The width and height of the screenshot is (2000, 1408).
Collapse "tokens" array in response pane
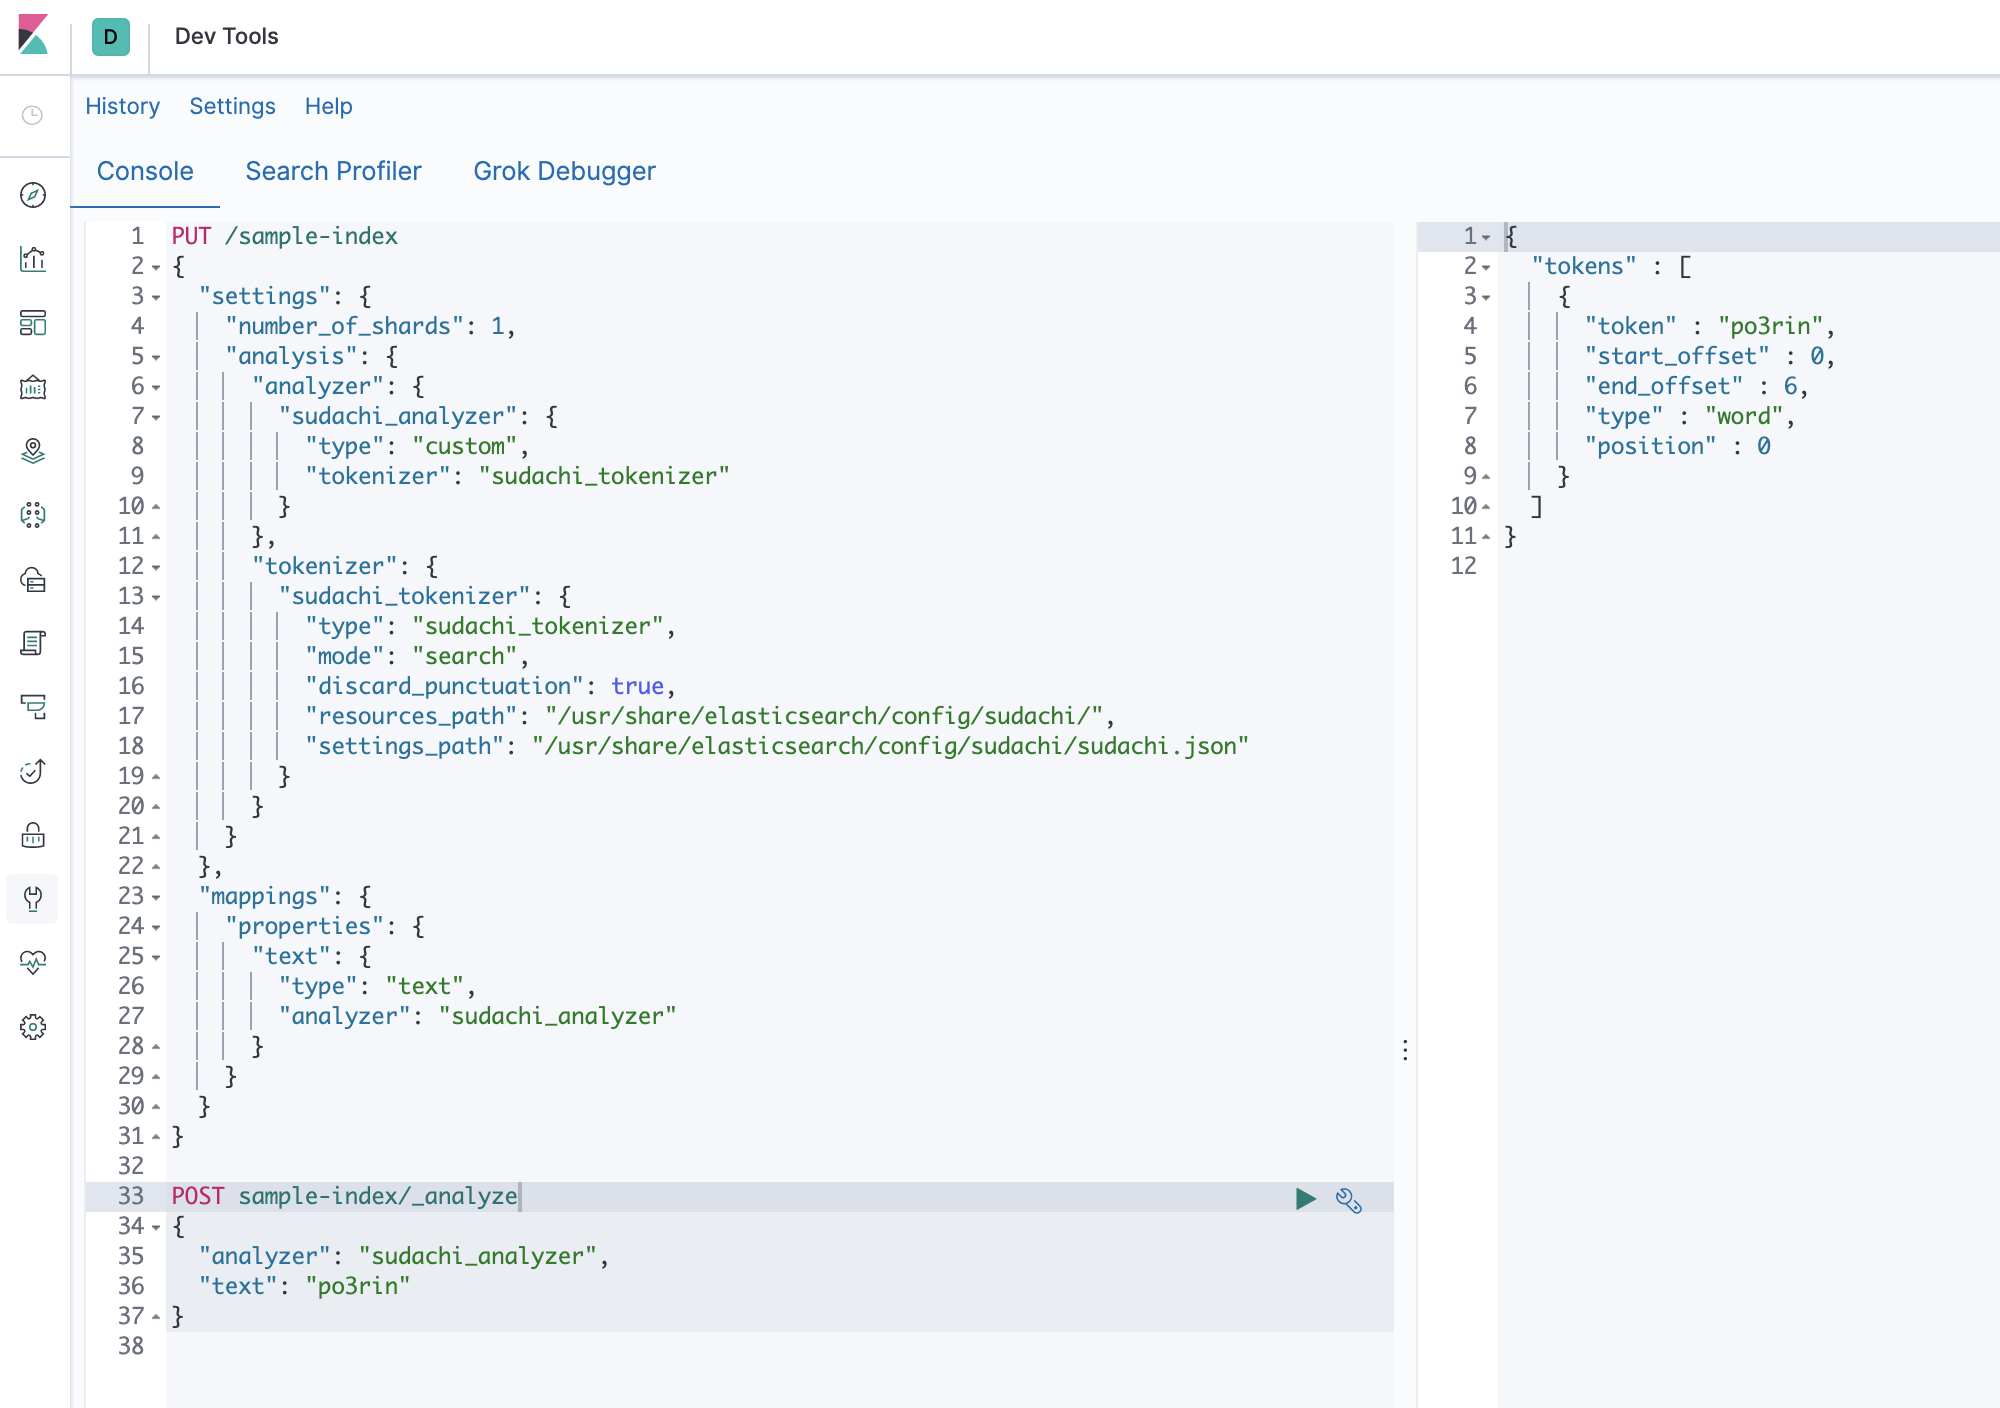pyautogui.click(x=1486, y=267)
